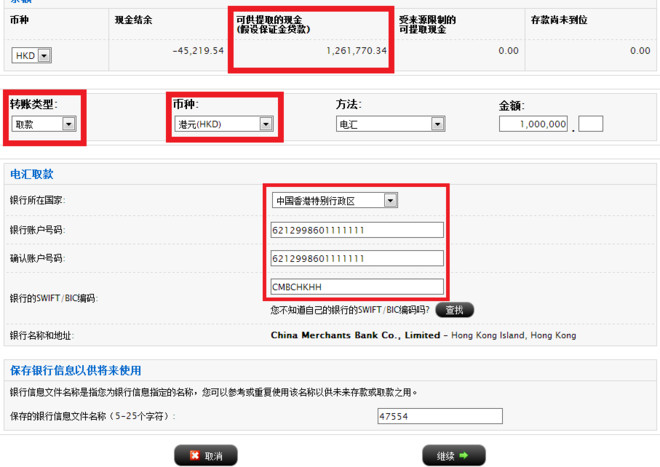This screenshot has width=660, height=467.
Task: Click the 银行名称和地址 label
Action: pos(42,336)
